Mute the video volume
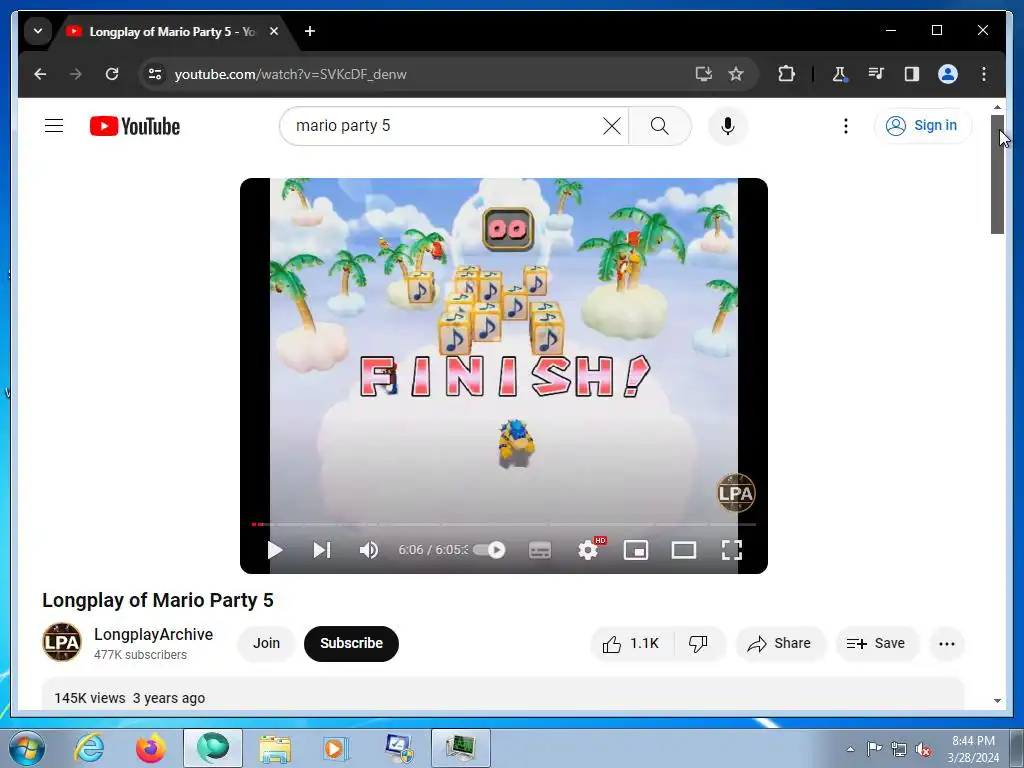Screen dimensions: 1024x768 [369, 550]
